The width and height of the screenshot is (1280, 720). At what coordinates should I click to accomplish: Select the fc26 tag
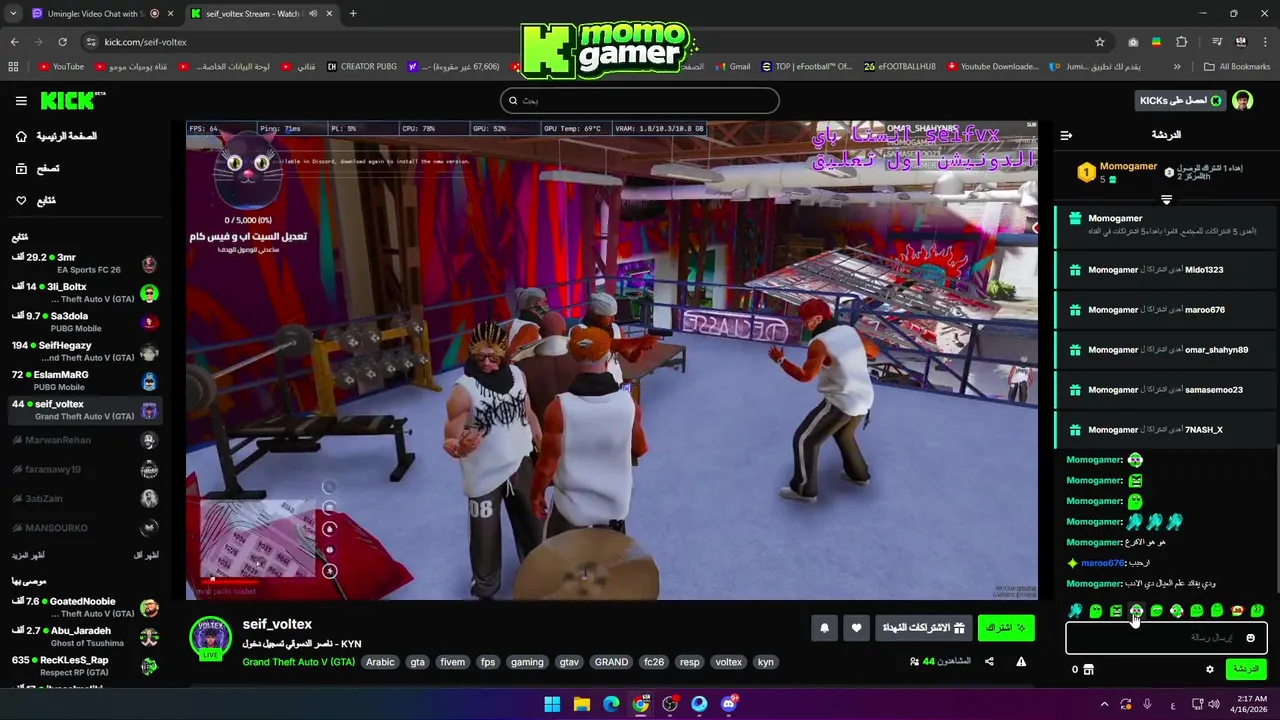coord(654,662)
